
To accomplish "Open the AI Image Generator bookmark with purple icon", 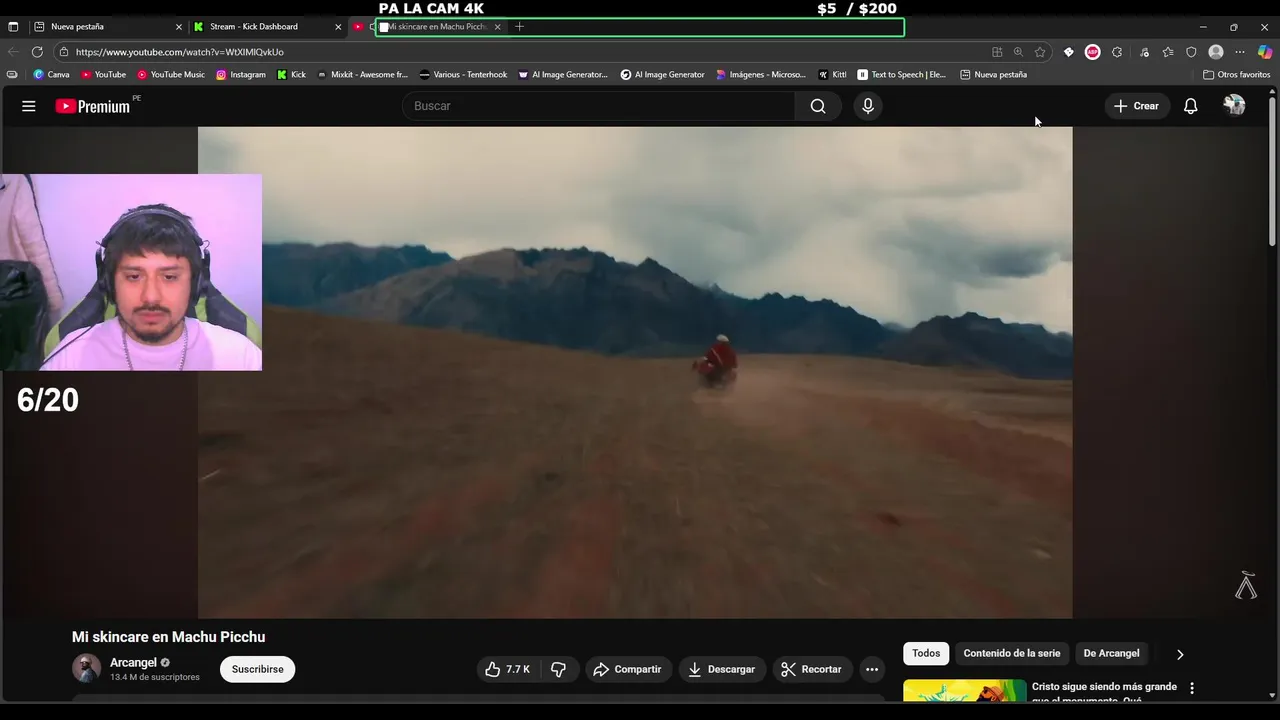I will click(563, 75).
